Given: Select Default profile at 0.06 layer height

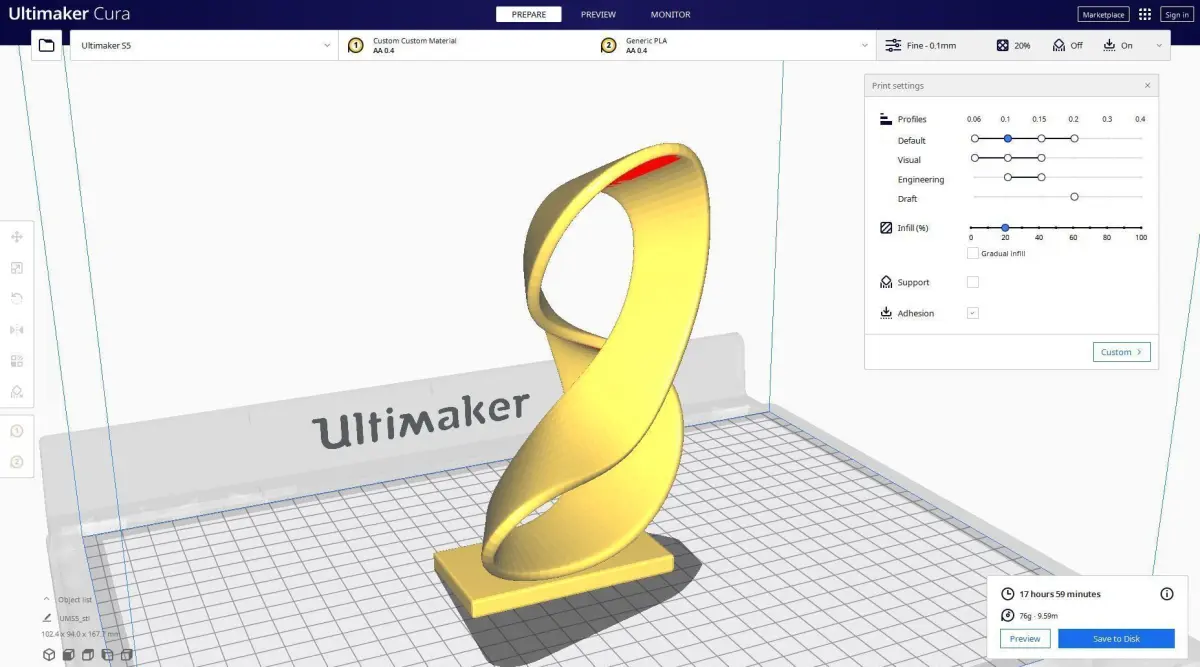Looking at the screenshot, I should (x=975, y=139).
